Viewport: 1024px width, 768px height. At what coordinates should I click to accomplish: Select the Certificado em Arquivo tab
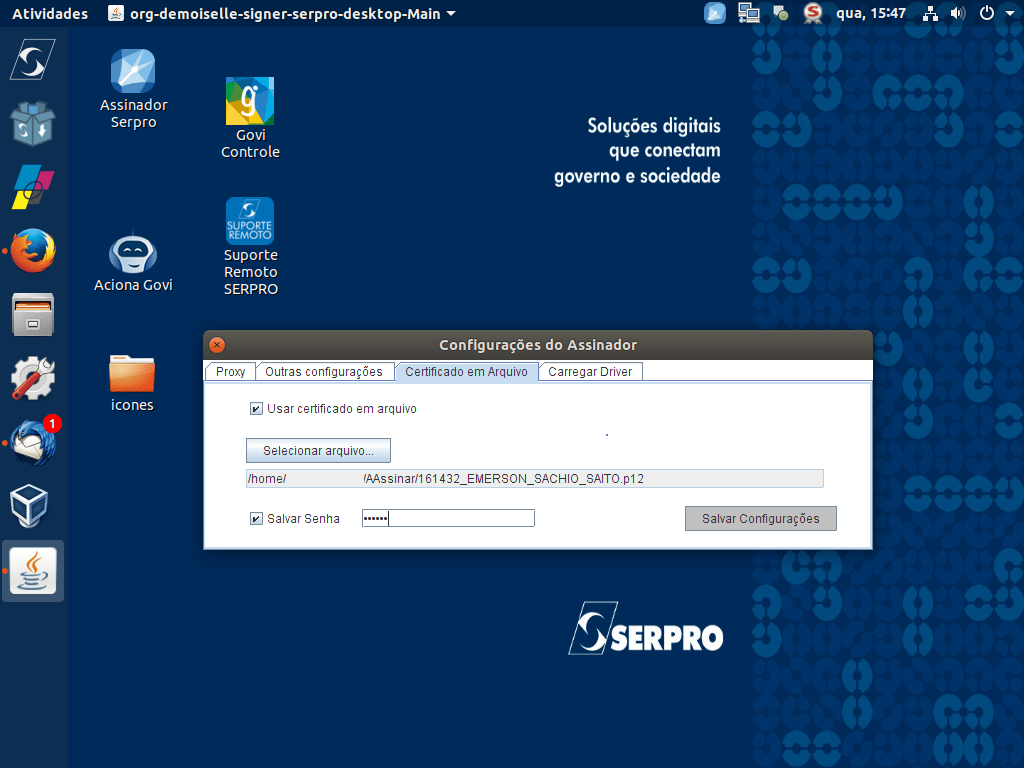click(466, 372)
